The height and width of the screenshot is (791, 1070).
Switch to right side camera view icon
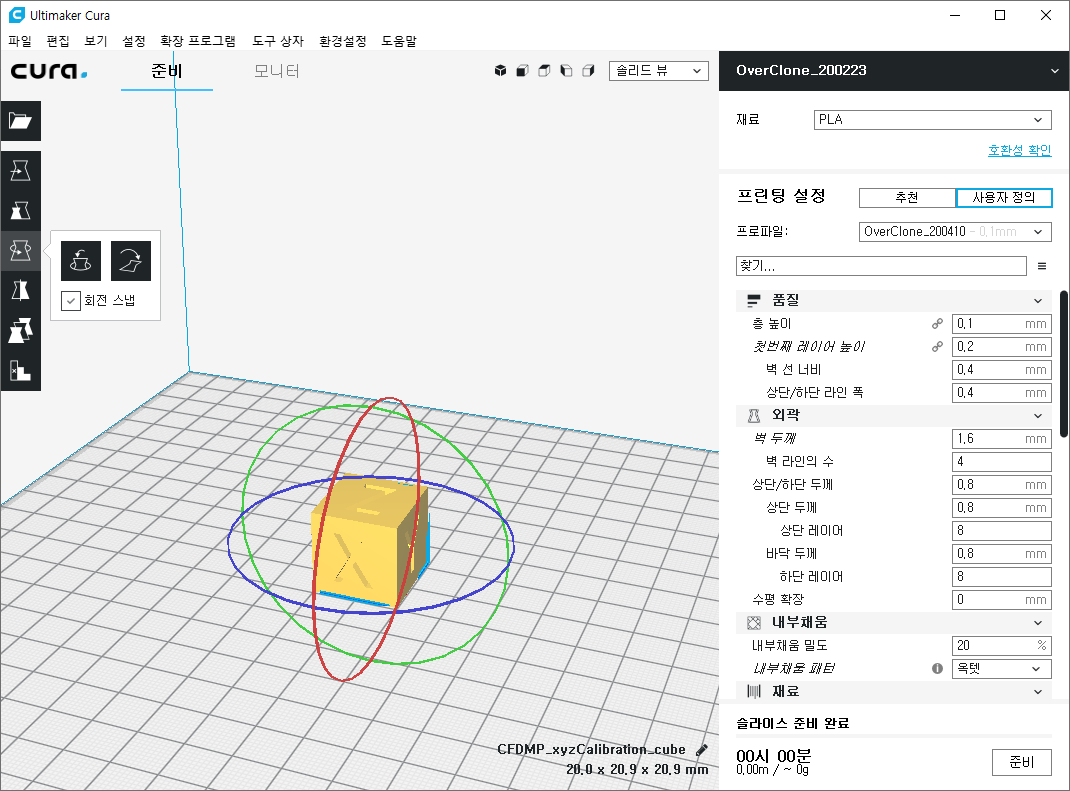pos(588,70)
